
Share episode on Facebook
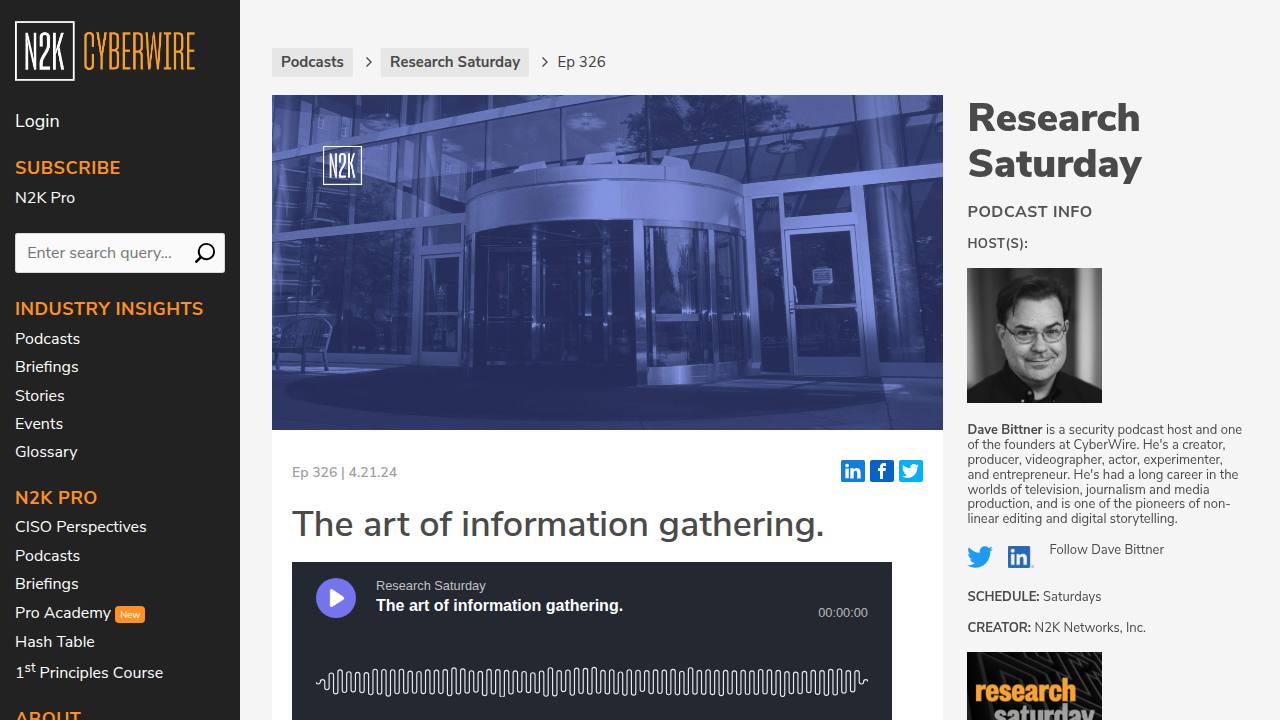pos(882,471)
